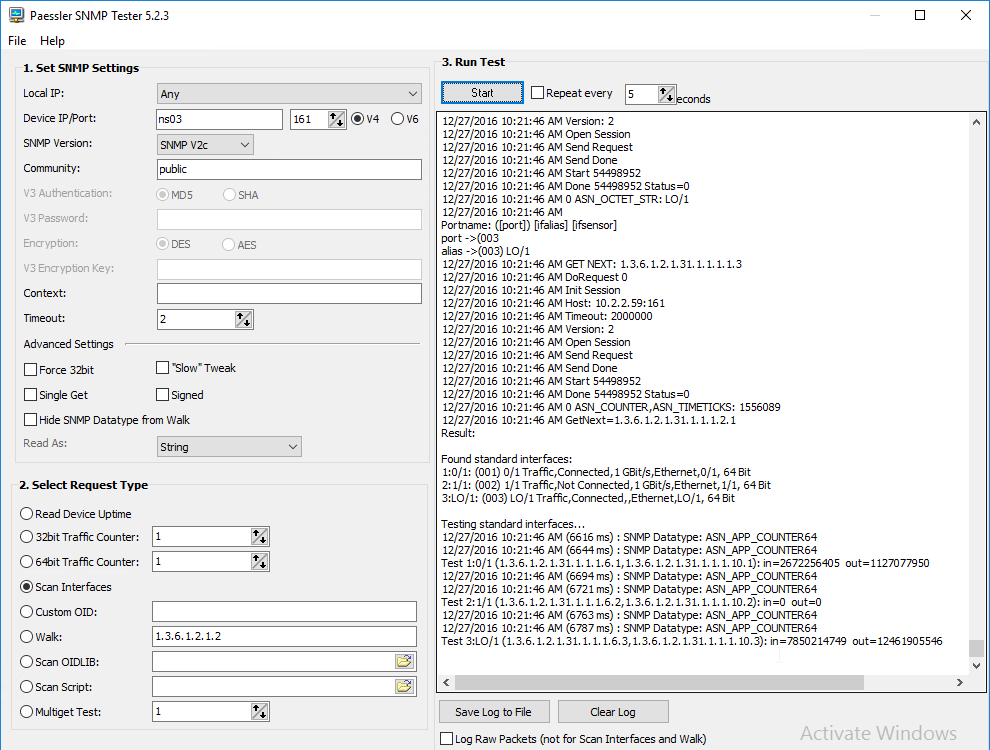Screen dimensions: 990x750
Task: Choose the V6 radio button
Action: [397, 119]
